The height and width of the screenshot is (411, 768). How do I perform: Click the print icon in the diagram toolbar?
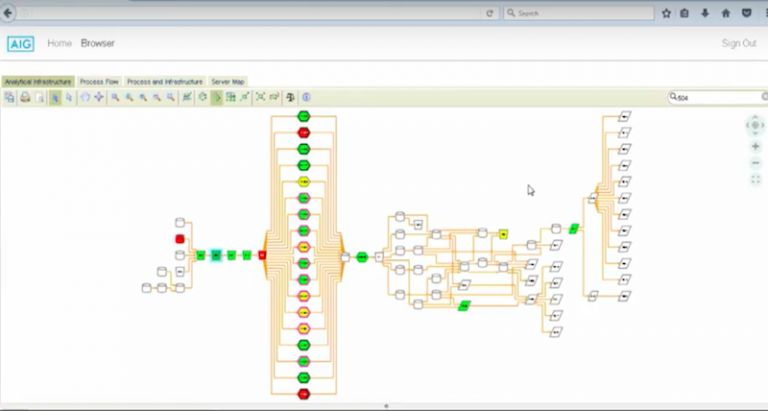point(24,97)
